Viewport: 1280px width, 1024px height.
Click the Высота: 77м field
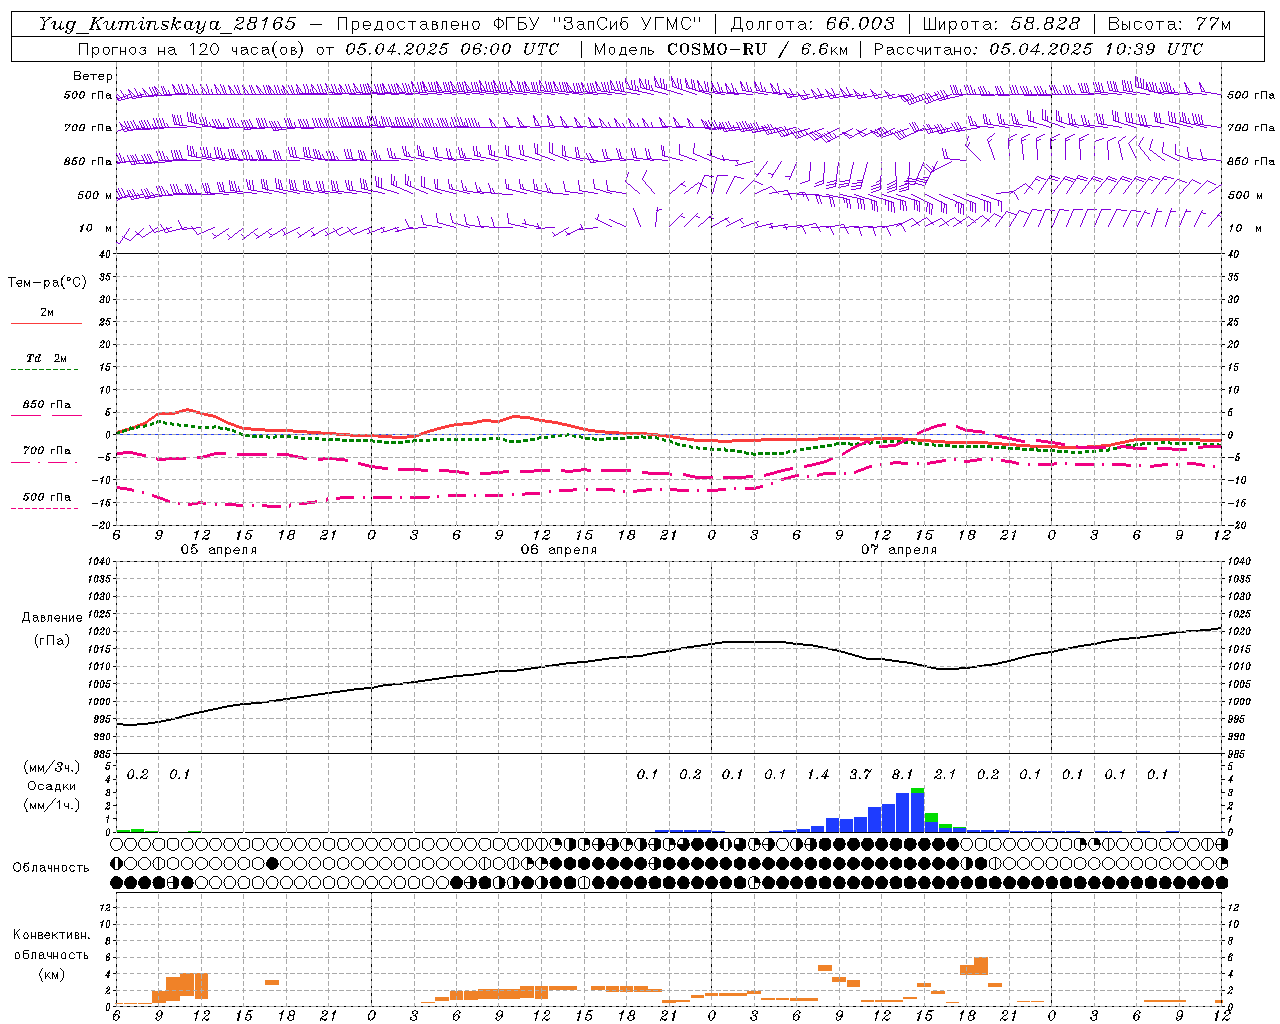click(x=1169, y=24)
